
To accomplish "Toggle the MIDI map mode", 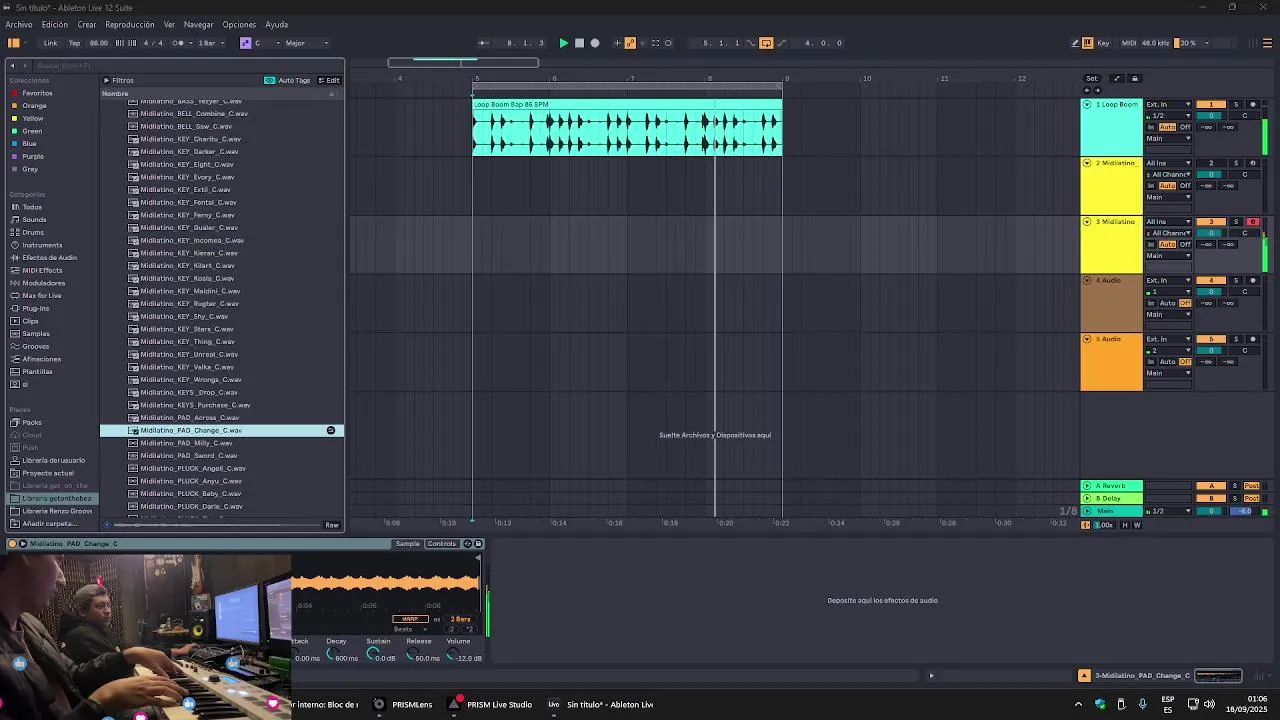I will click(x=1129, y=43).
